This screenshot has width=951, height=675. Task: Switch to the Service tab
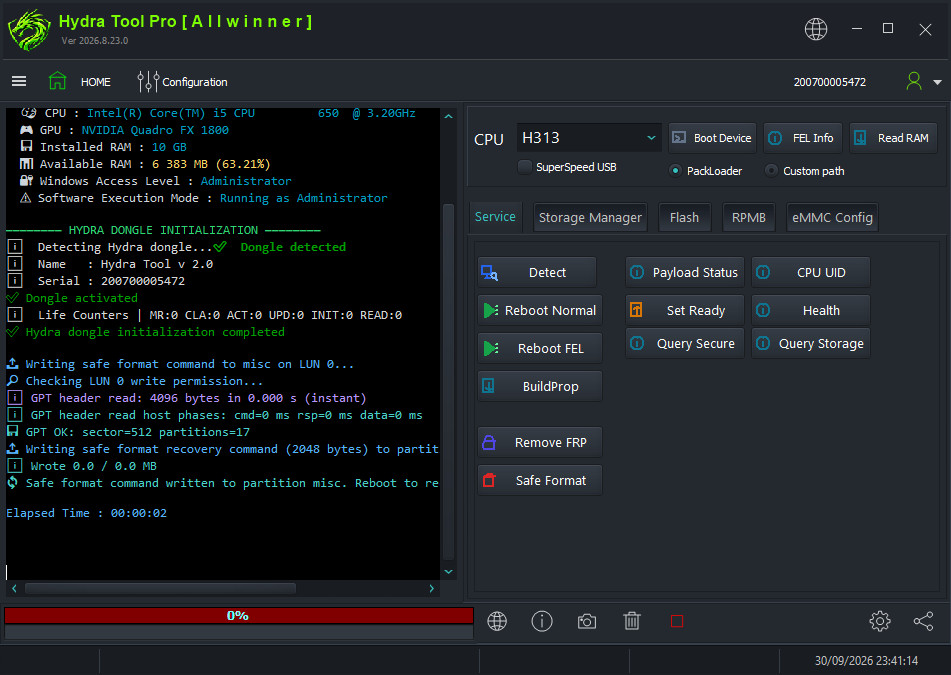click(x=495, y=217)
